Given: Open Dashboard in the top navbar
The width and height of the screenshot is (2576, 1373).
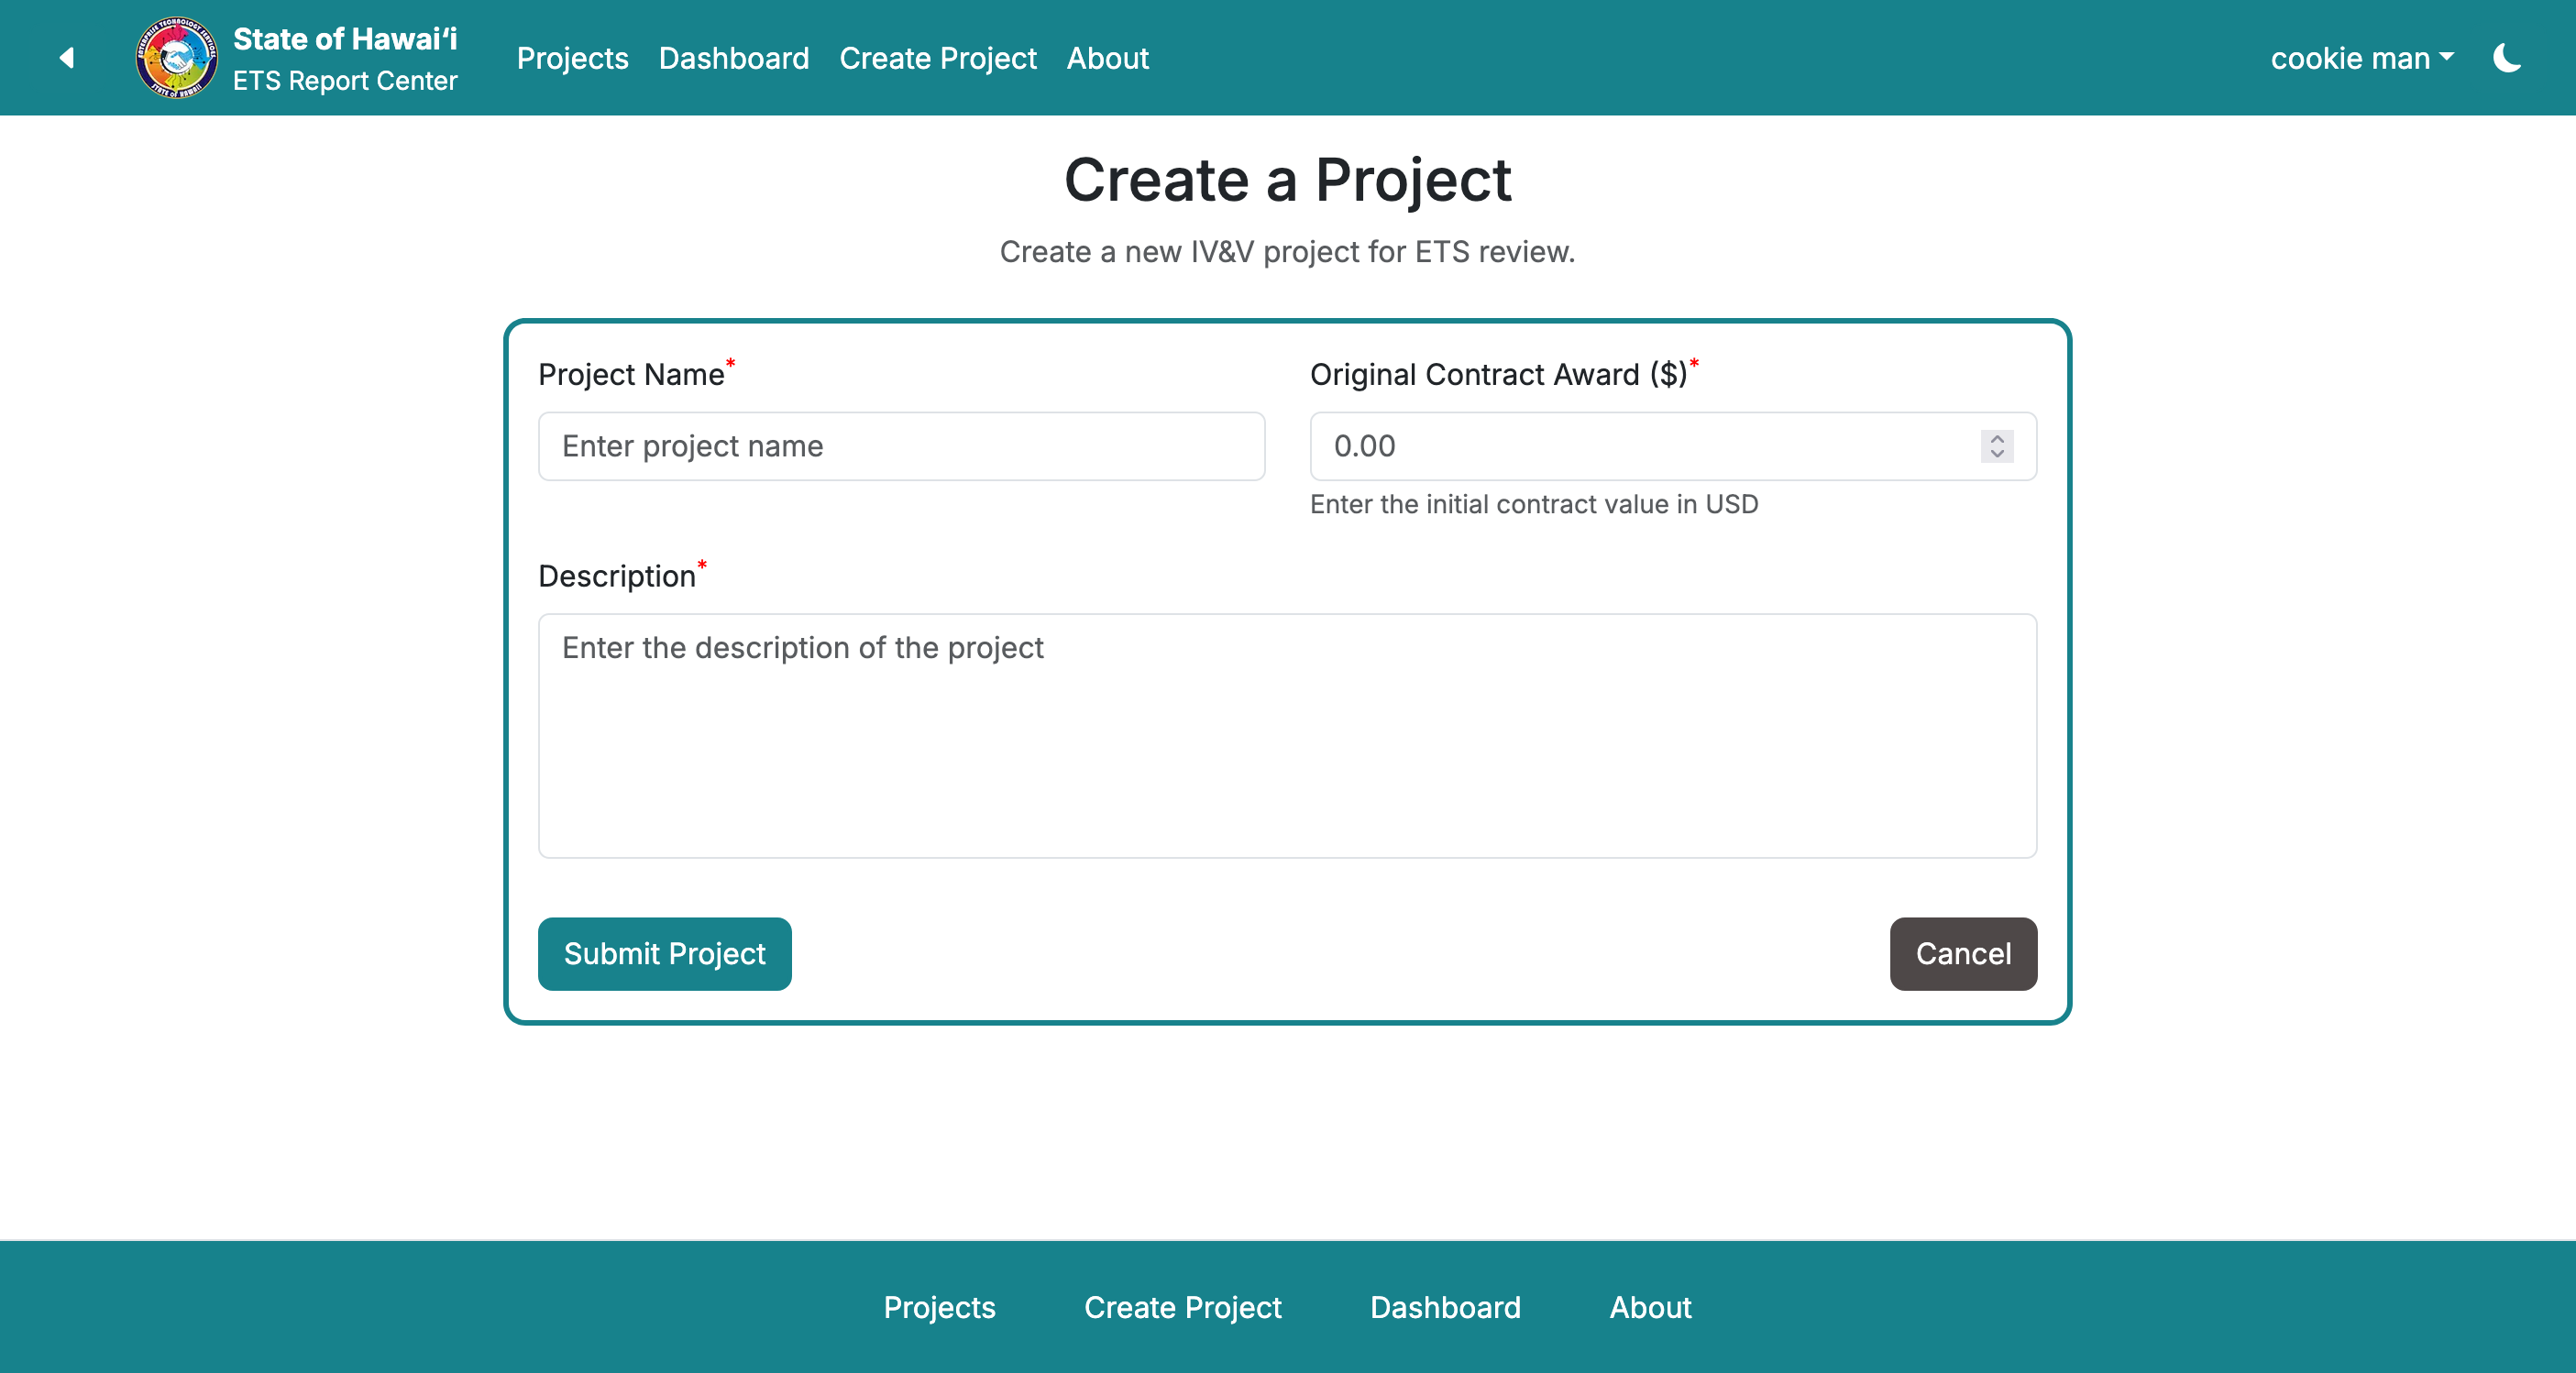Looking at the screenshot, I should [x=734, y=58].
